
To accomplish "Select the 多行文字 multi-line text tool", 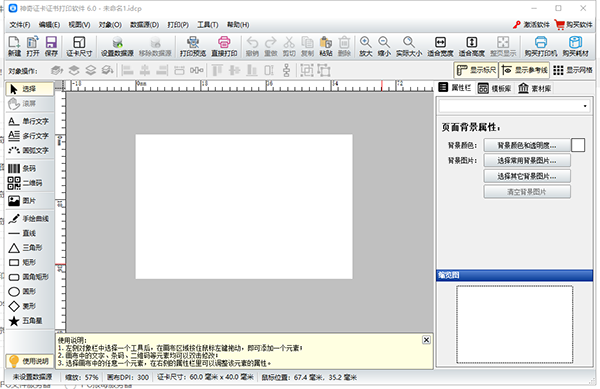I will (x=30, y=136).
